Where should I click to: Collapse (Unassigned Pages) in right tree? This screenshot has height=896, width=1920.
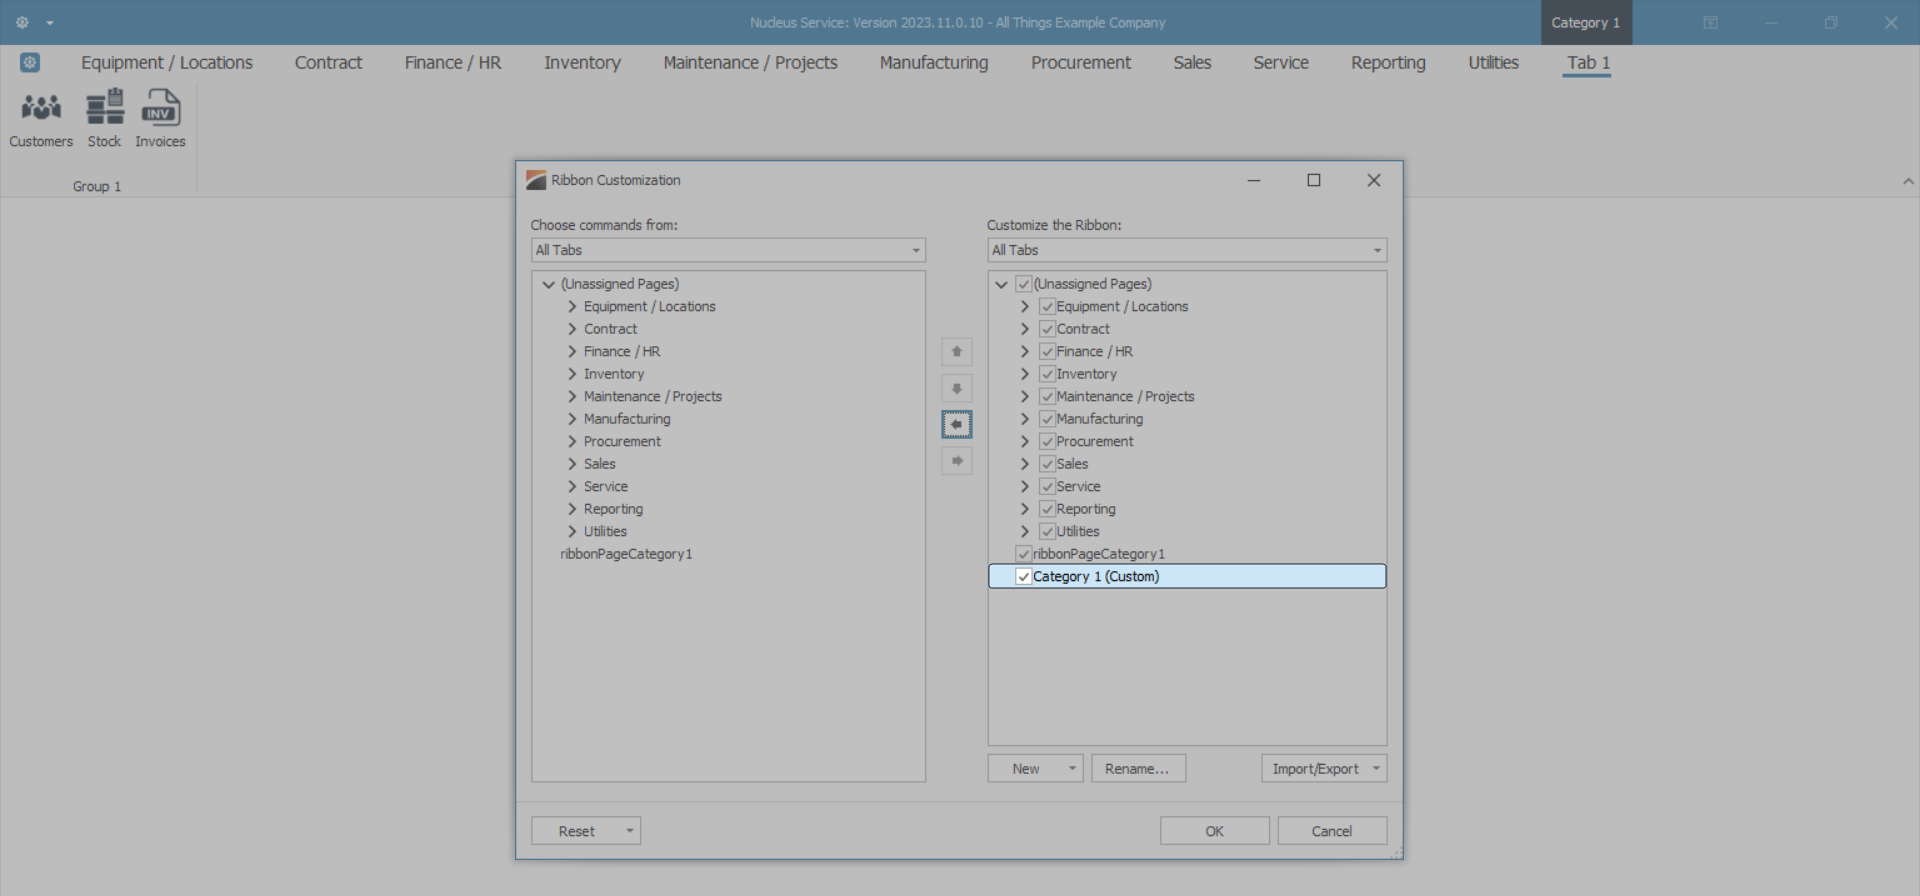1001,284
